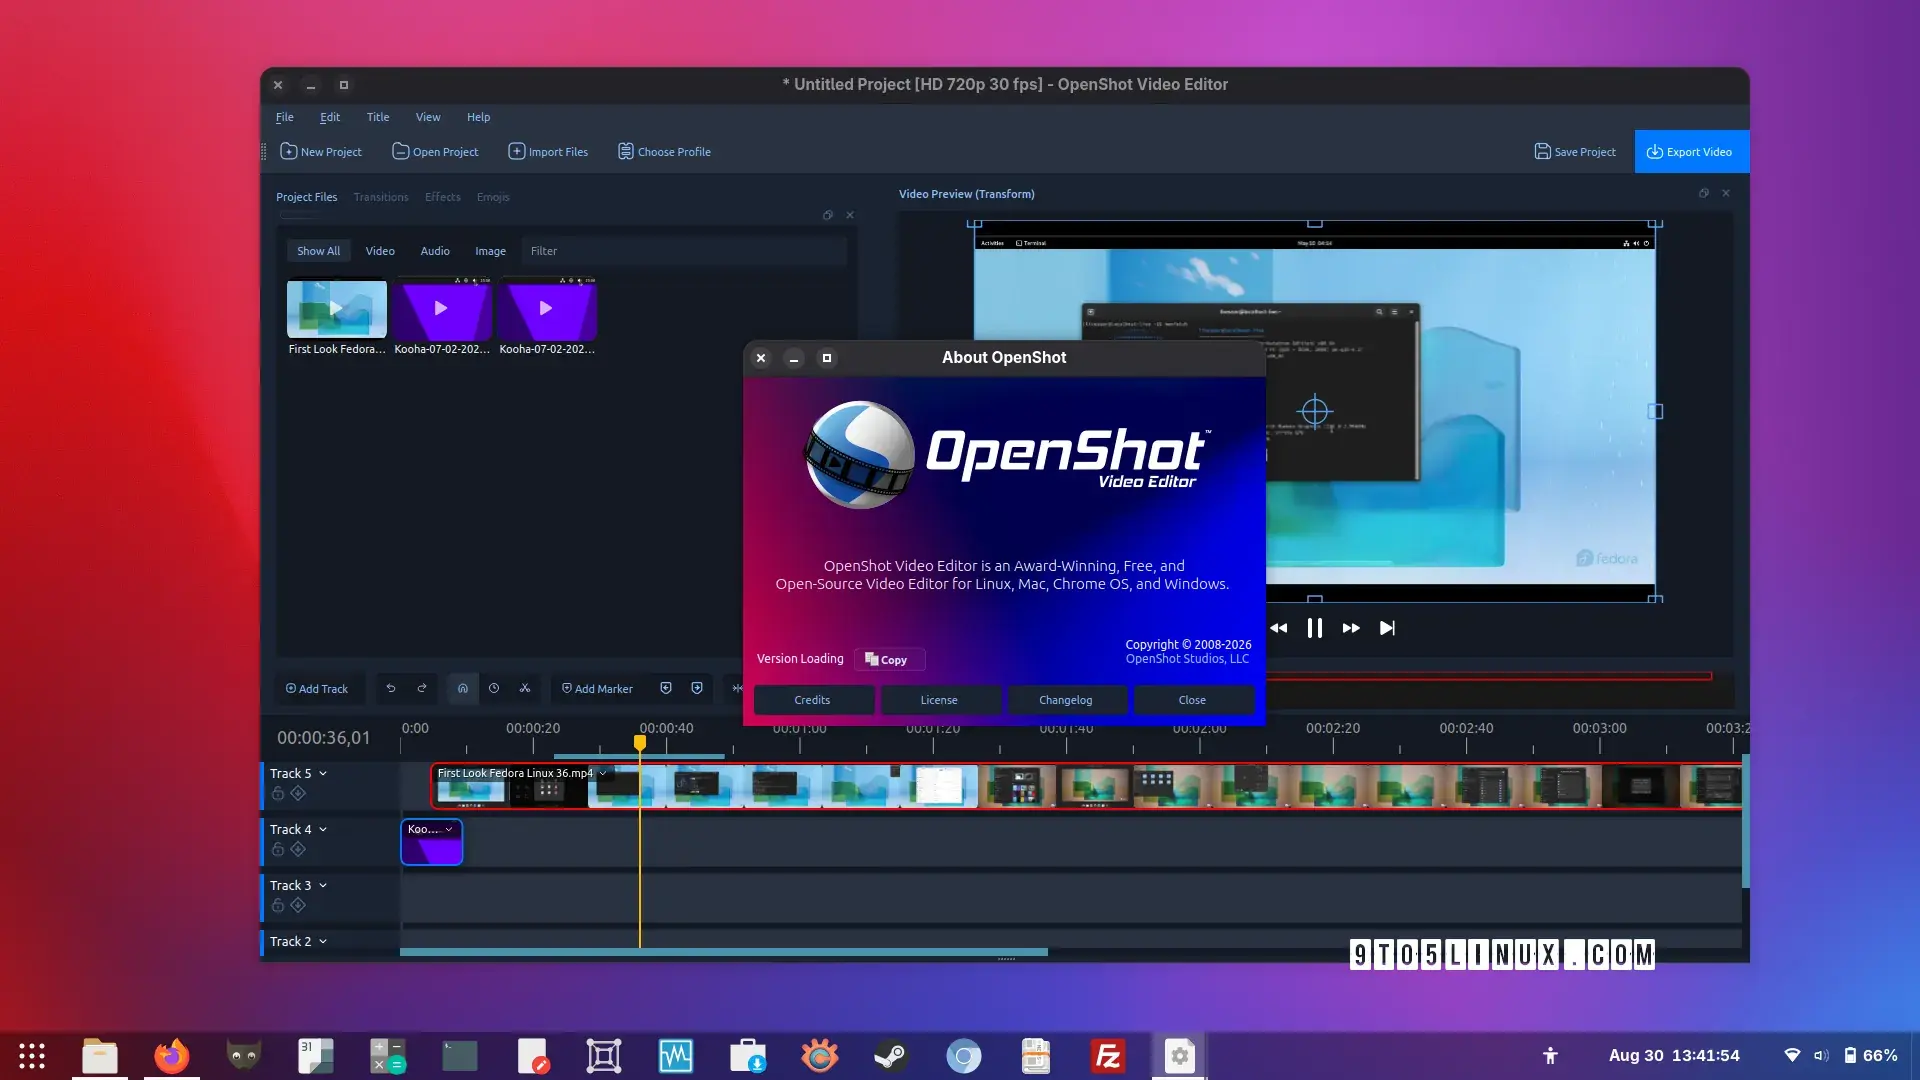Click the keyframe diamond icon on Track 3
The height and width of the screenshot is (1080, 1920).
[298, 905]
